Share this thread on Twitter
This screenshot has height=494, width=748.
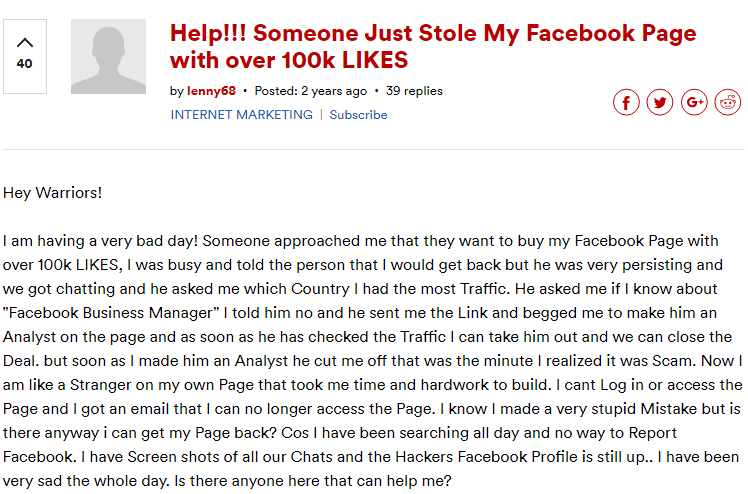[660, 103]
